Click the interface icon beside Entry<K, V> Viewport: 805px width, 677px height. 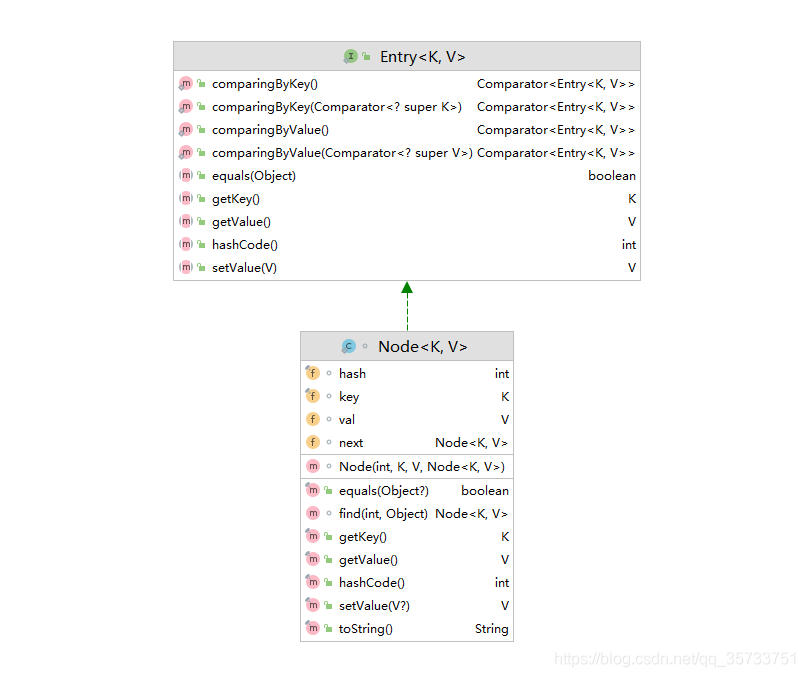tap(351, 57)
